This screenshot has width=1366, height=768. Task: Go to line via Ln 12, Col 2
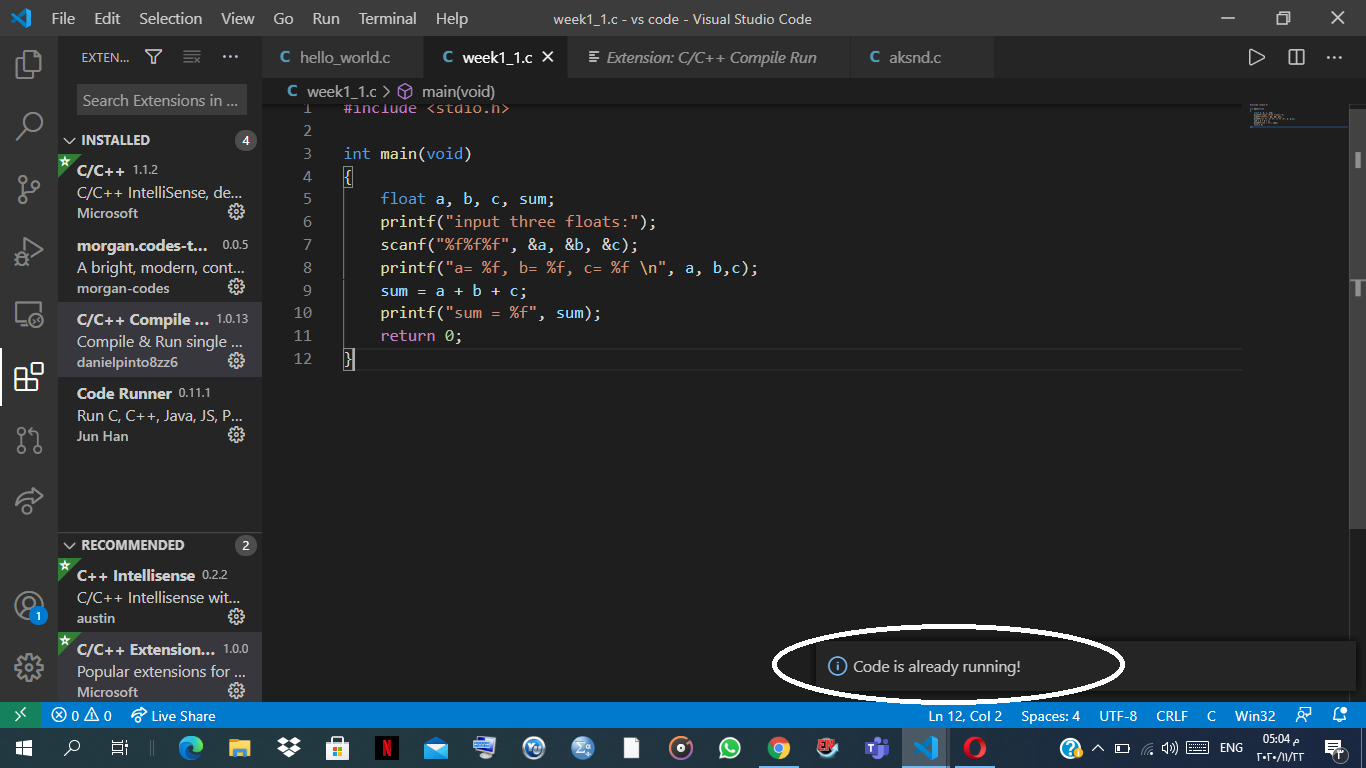(x=965, y=716)
